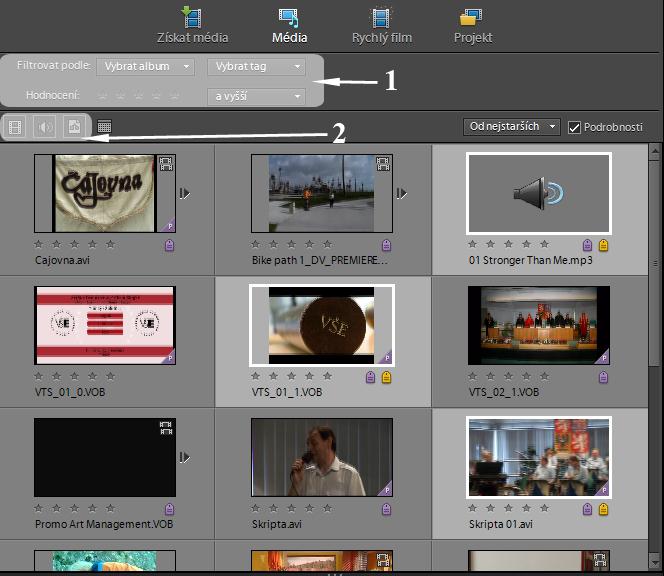This screenshot has height=576, width=664.
Task: Toggle audio files filter icon
Action: (x=45, y=127)
